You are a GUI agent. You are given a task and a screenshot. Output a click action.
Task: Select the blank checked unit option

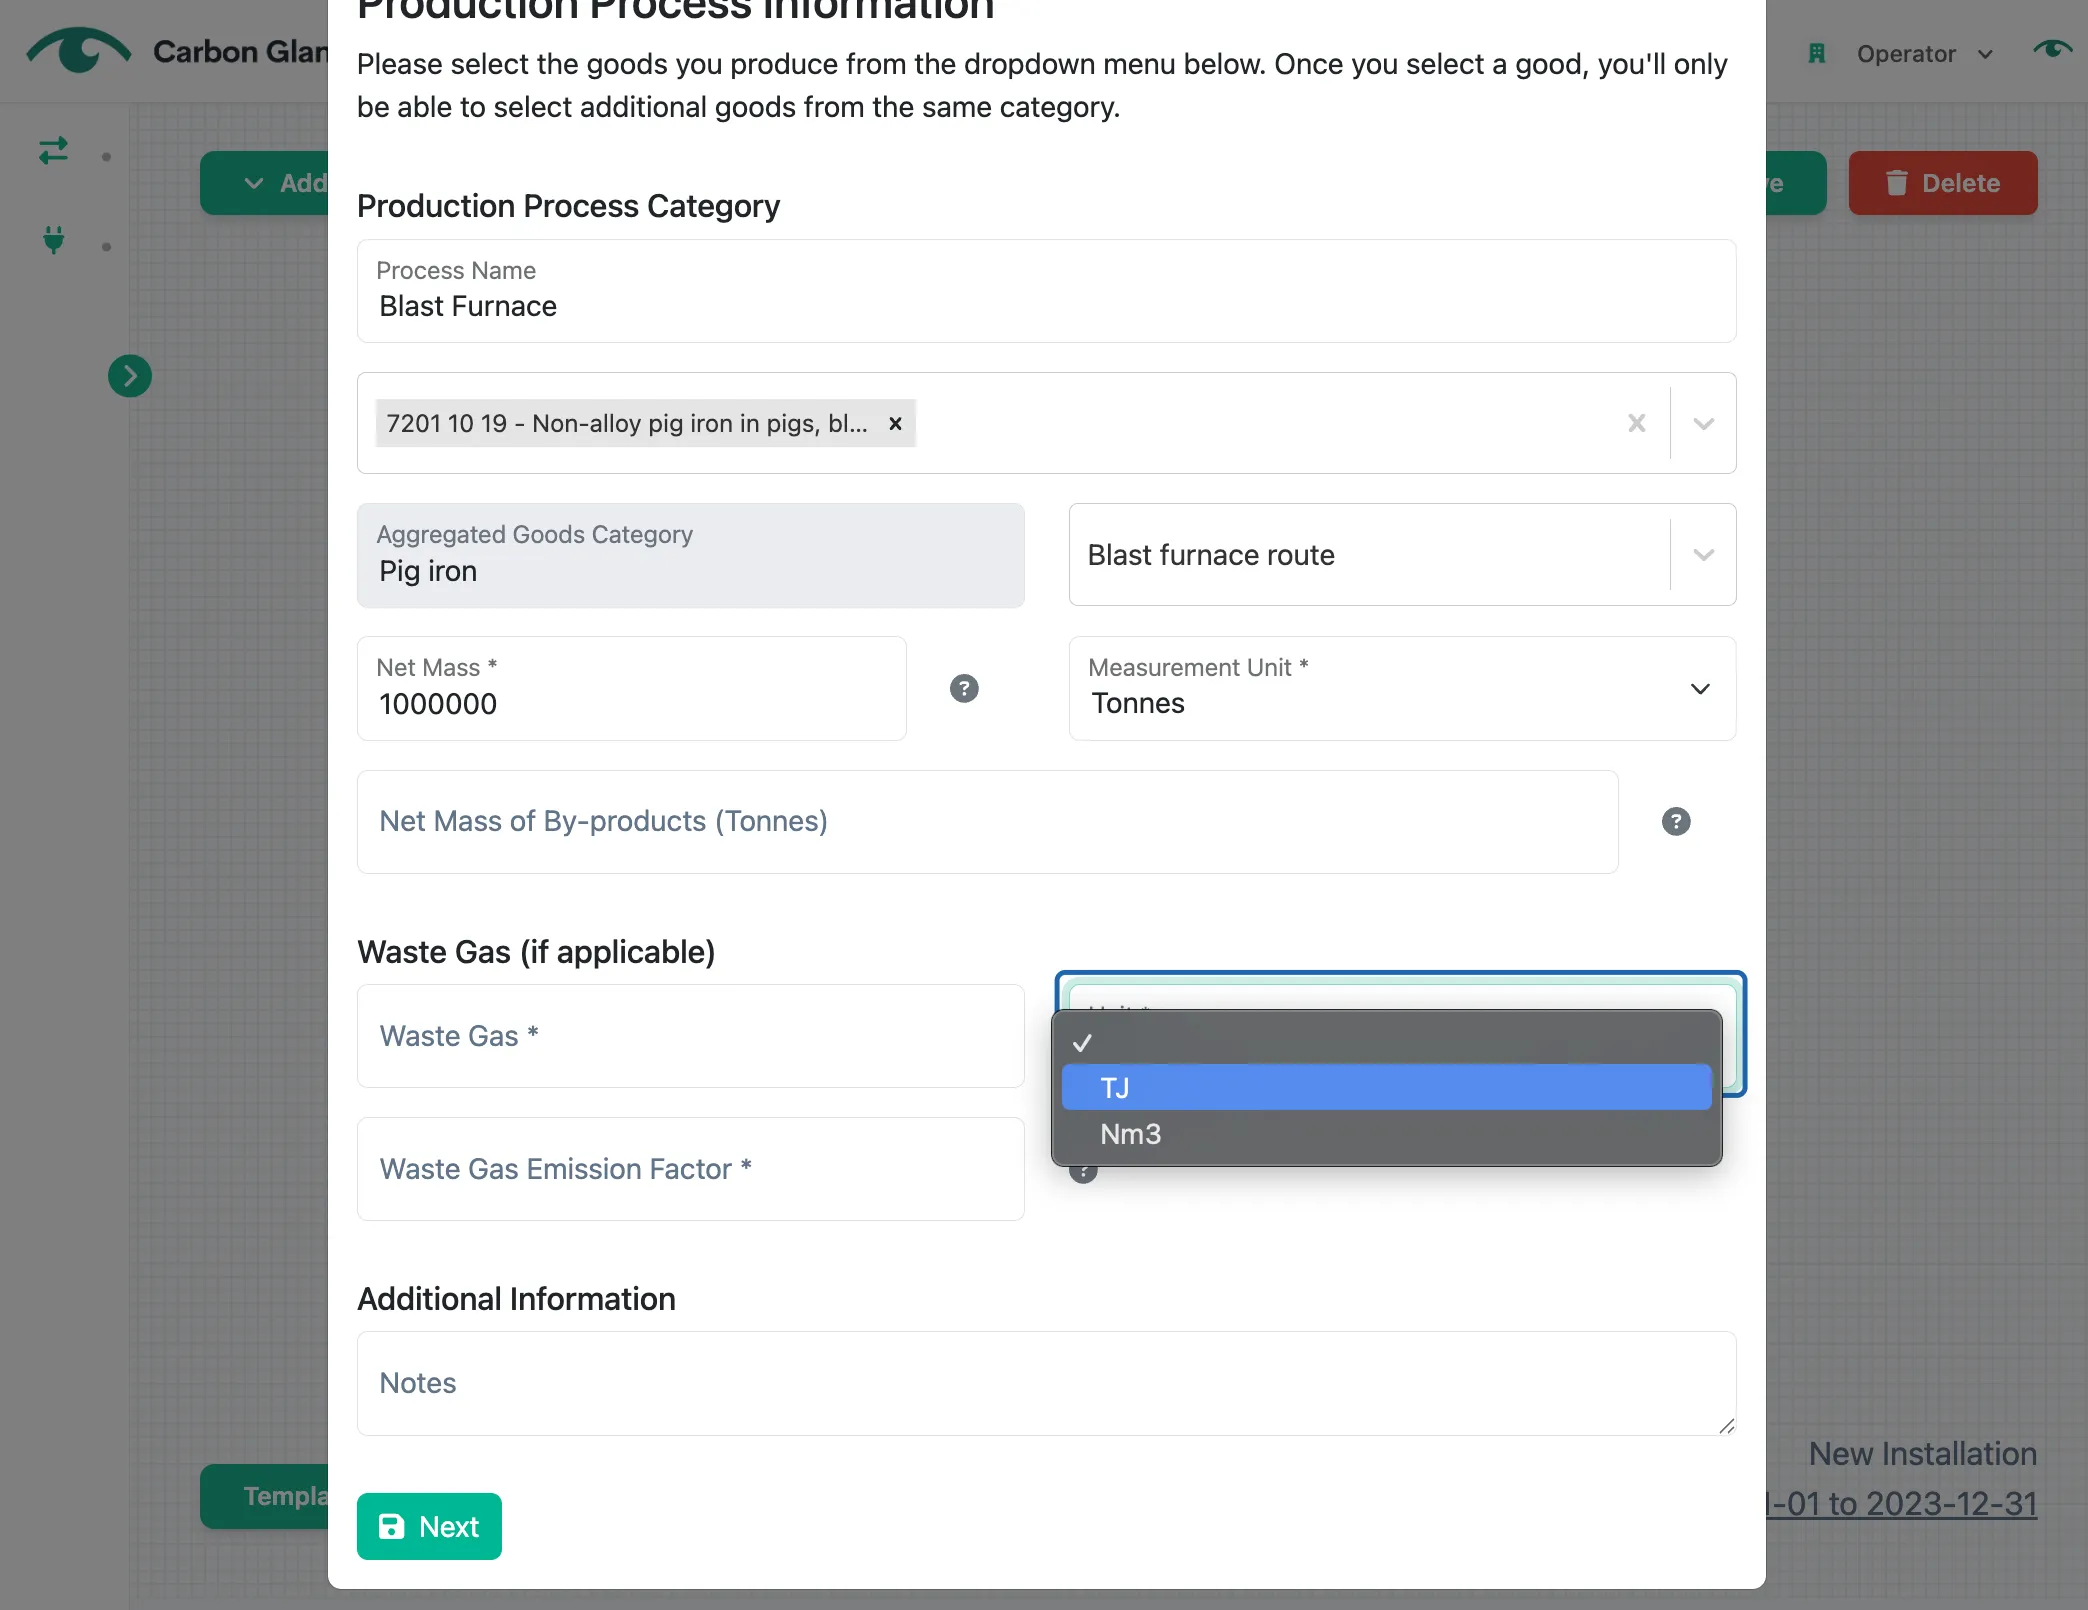[x=1386, y=1042]
